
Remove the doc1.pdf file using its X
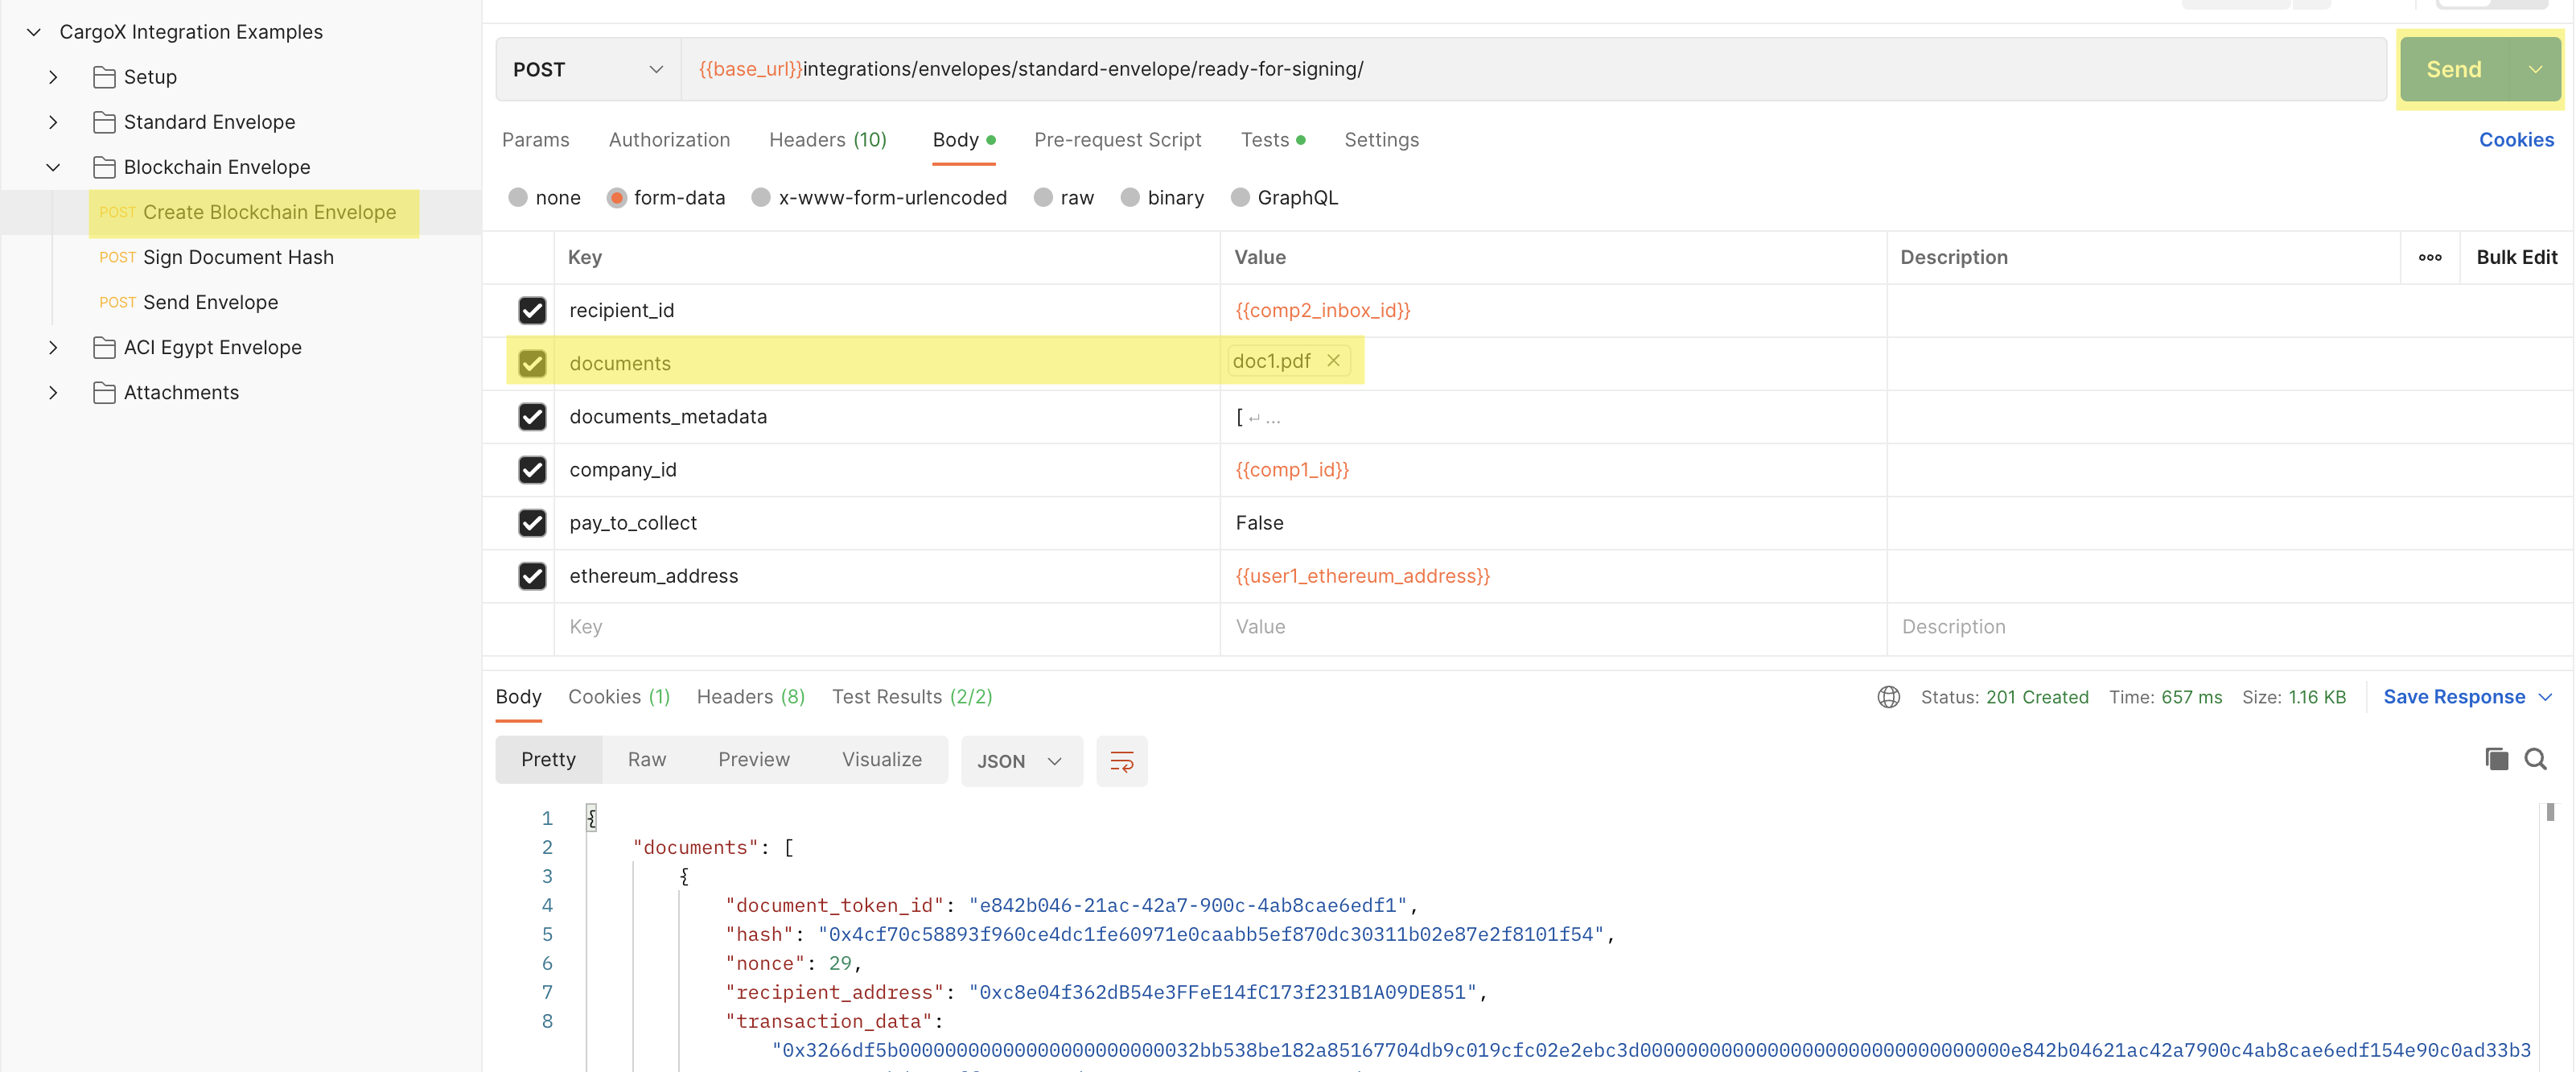coord(1333,361)
